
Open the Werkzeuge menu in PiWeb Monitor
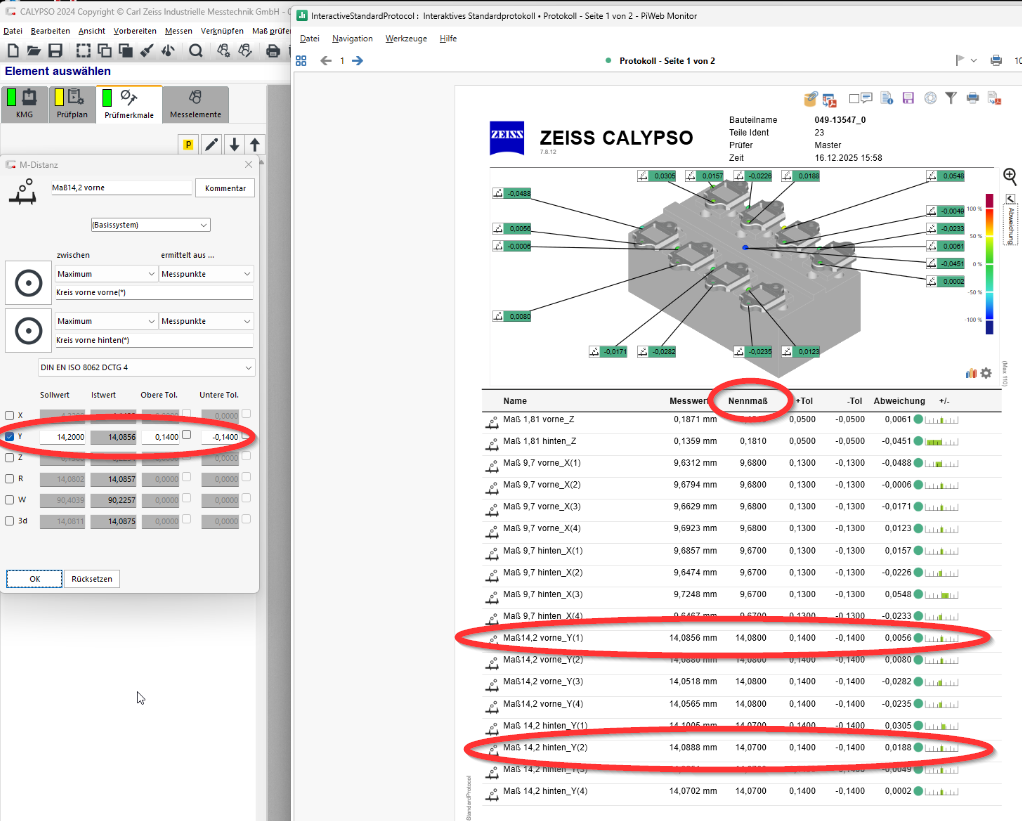[x=405, y=38]
